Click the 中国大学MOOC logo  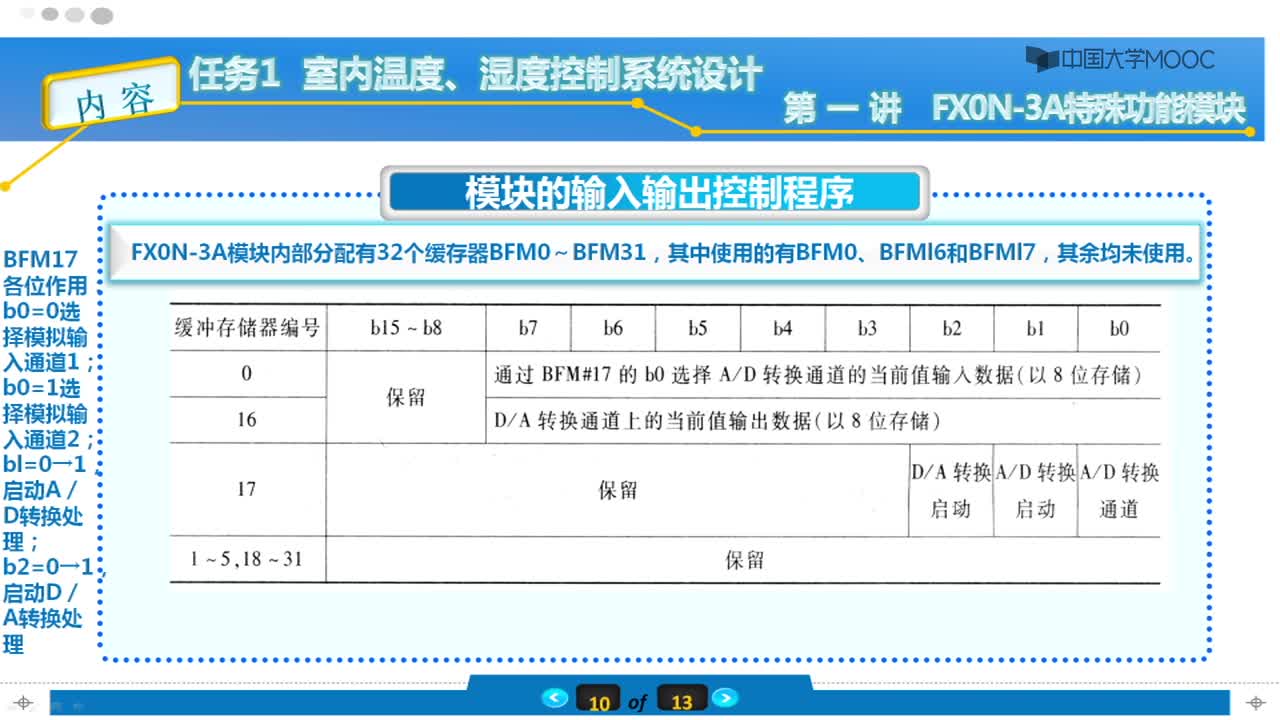tap(1122, 59)
